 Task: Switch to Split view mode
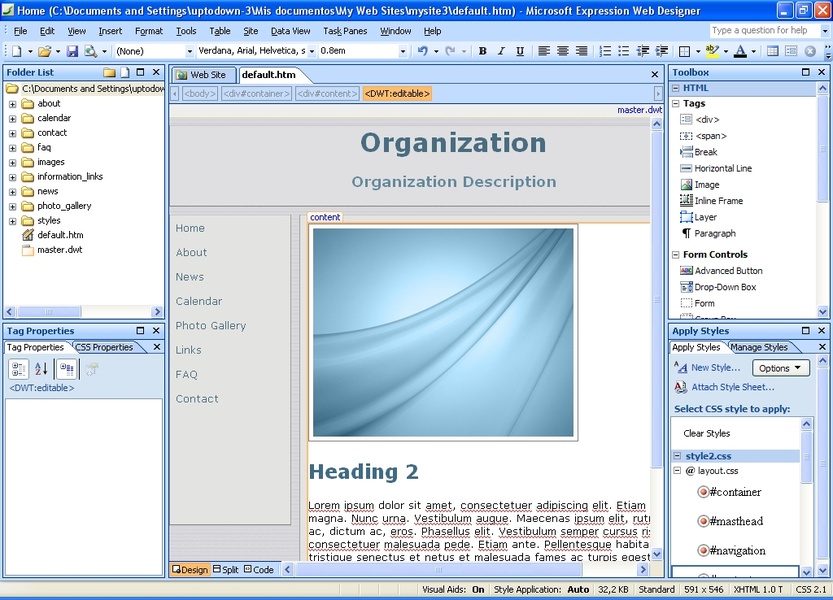225,570
